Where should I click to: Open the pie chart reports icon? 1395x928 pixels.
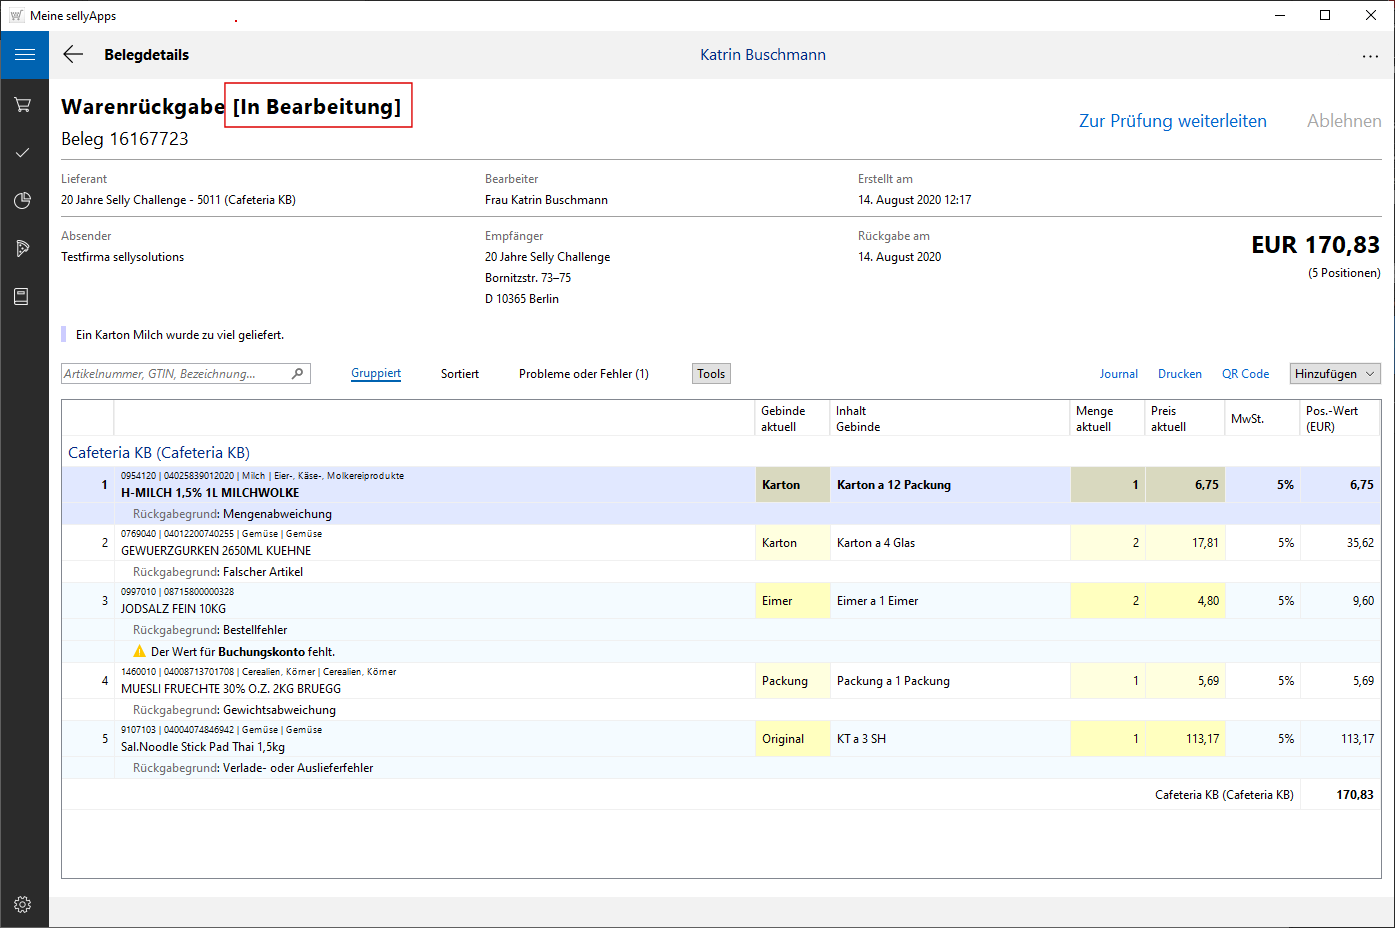click(x=23, y=200)
